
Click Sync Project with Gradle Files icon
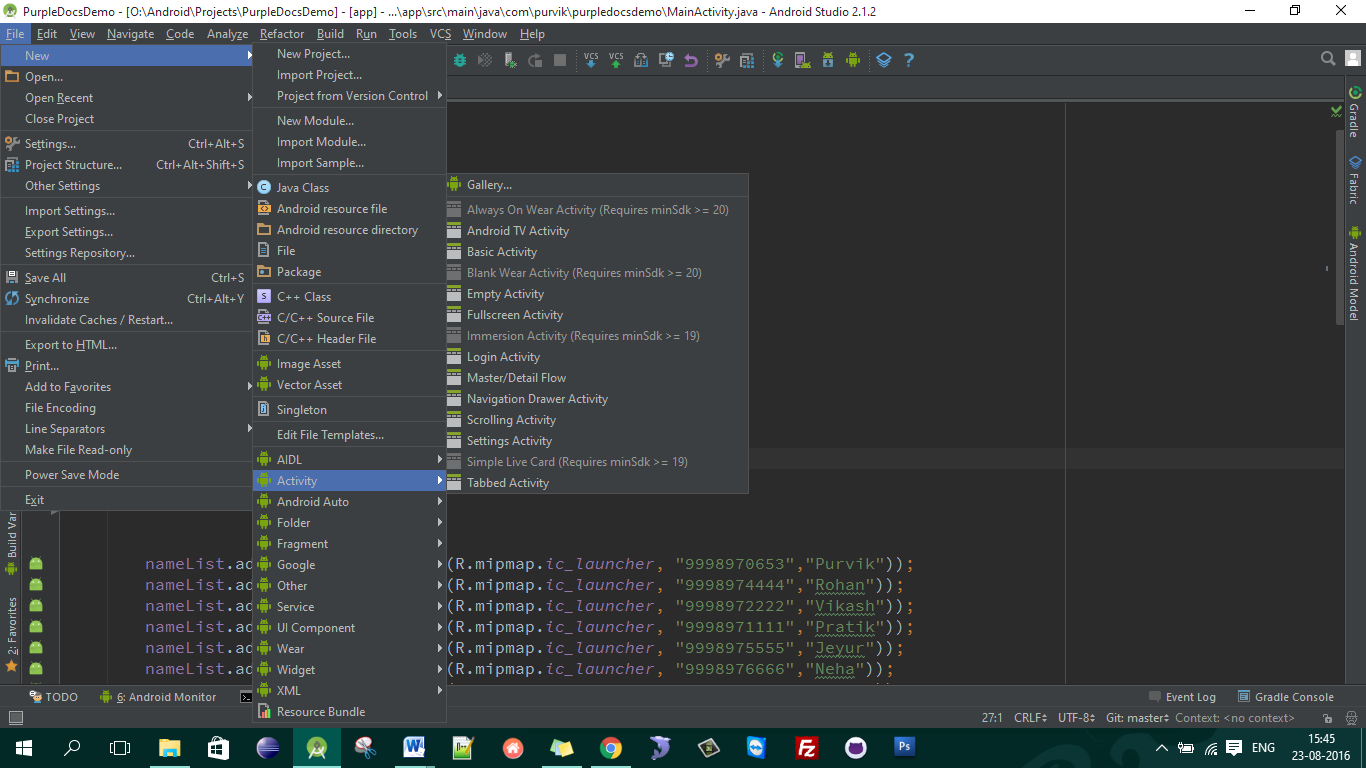click(x=778, y=60)
